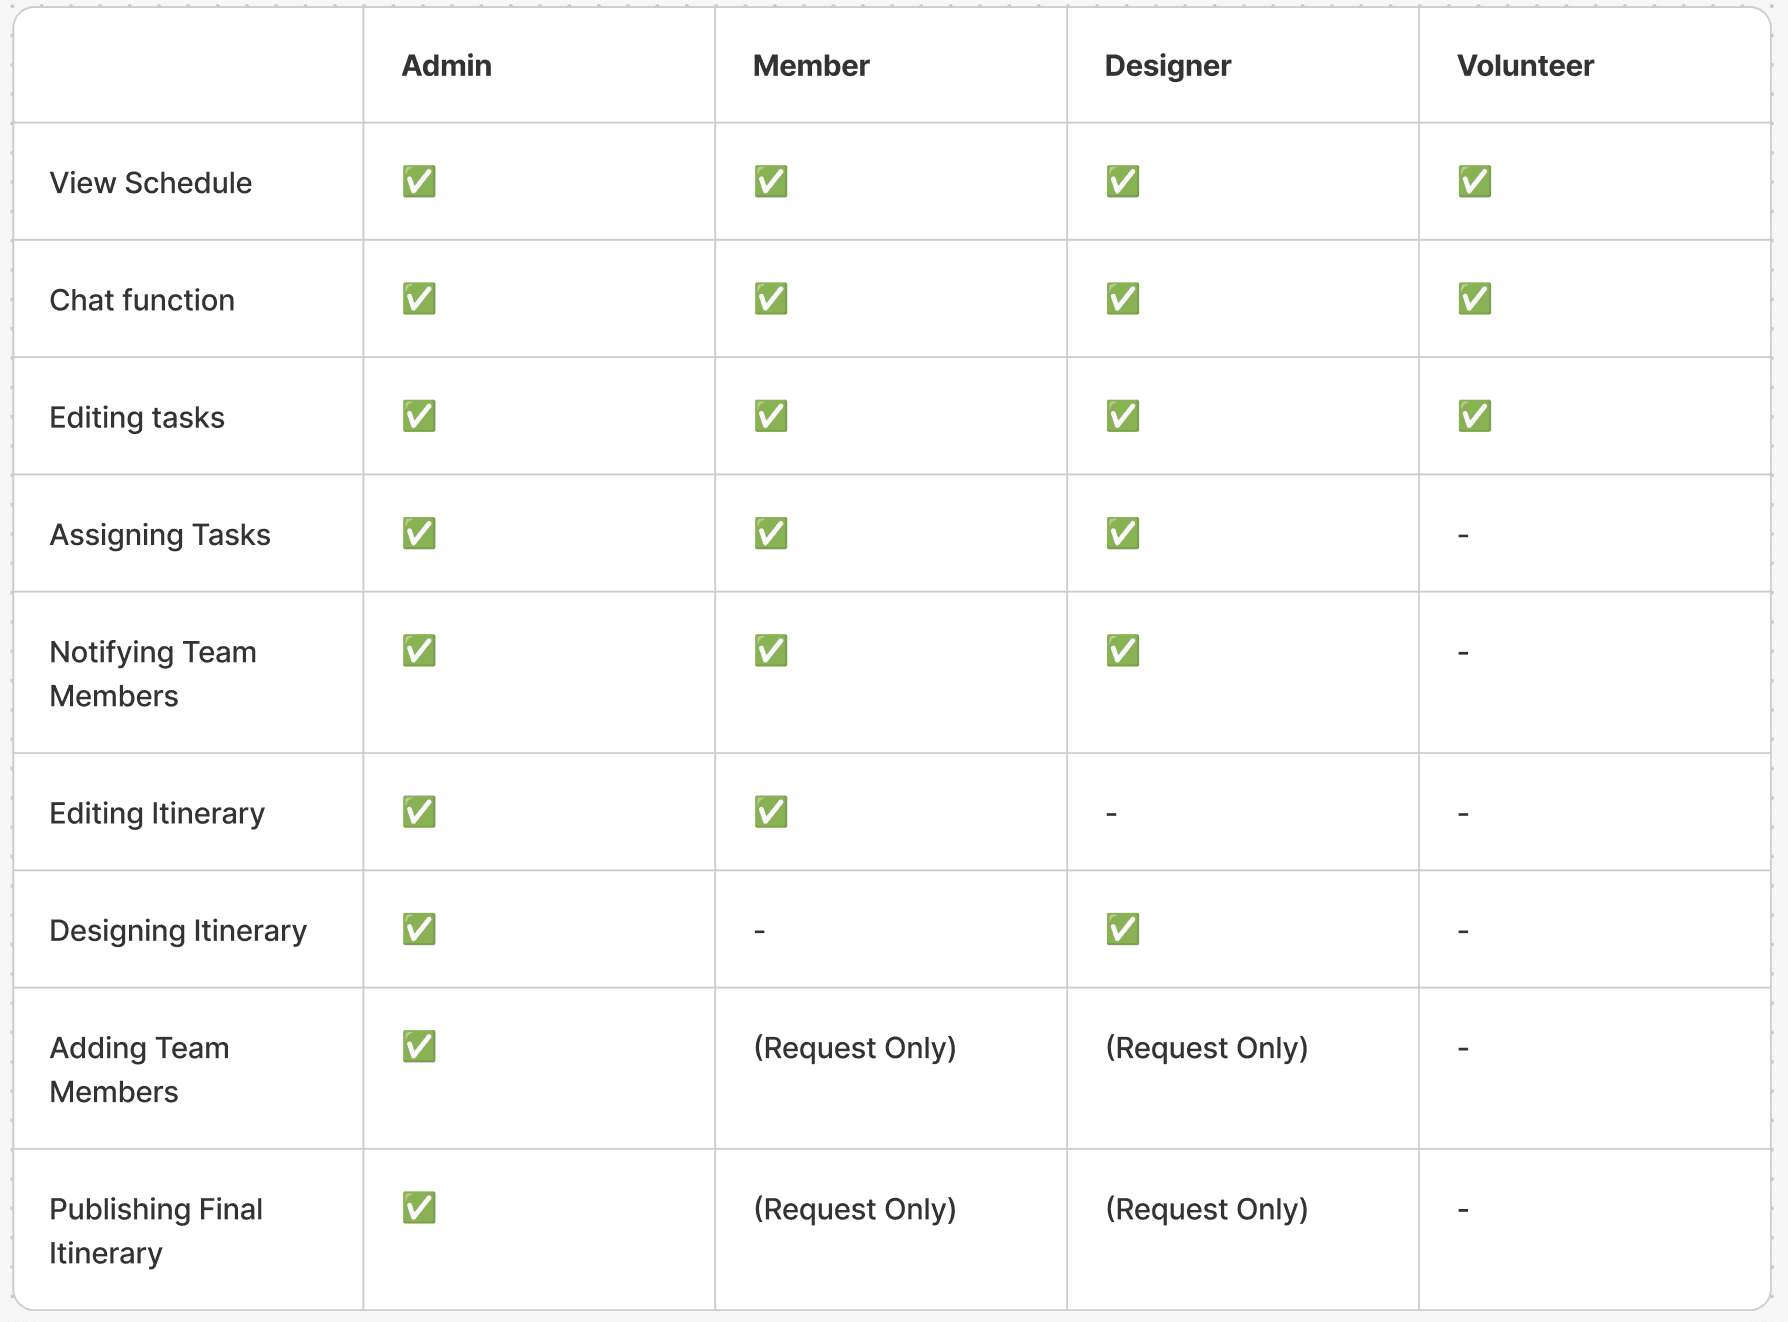Screen dimensions: 1788x1322
Task: Select Admin checkmark for Publishing Final Itinerary
Action: coord(419,1208)
